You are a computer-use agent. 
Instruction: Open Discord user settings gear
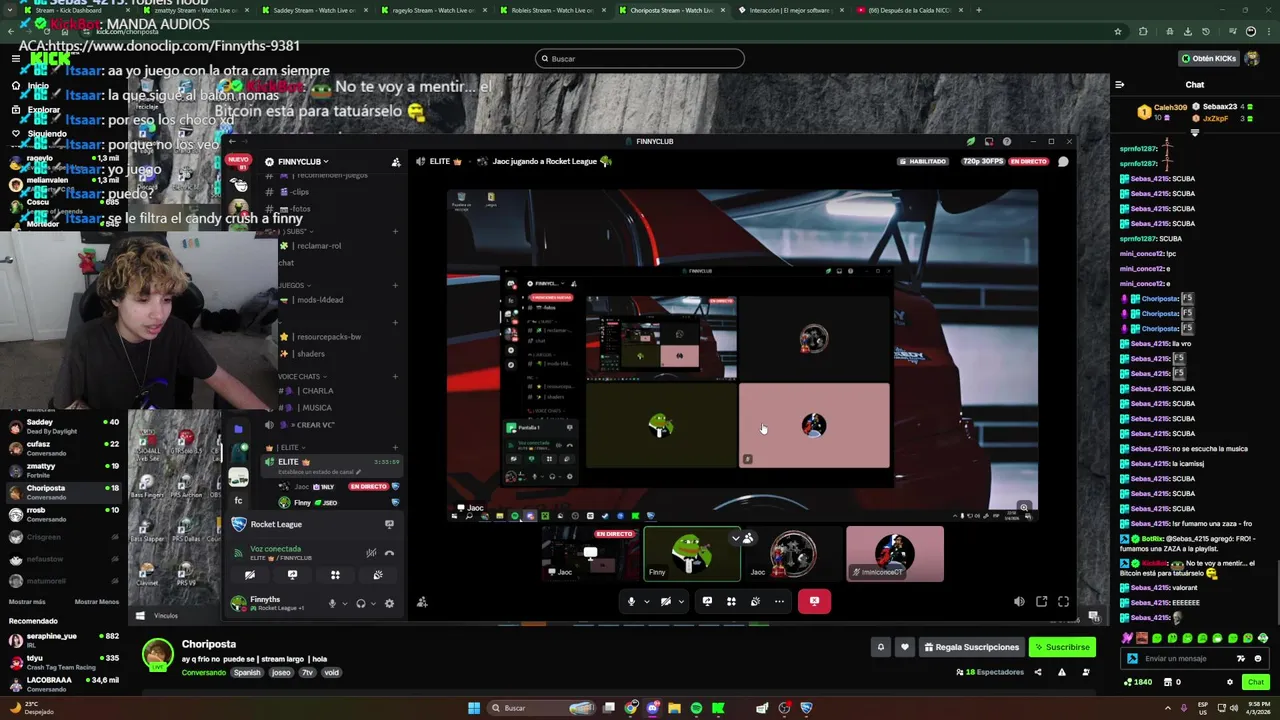(x=389, y=604)
